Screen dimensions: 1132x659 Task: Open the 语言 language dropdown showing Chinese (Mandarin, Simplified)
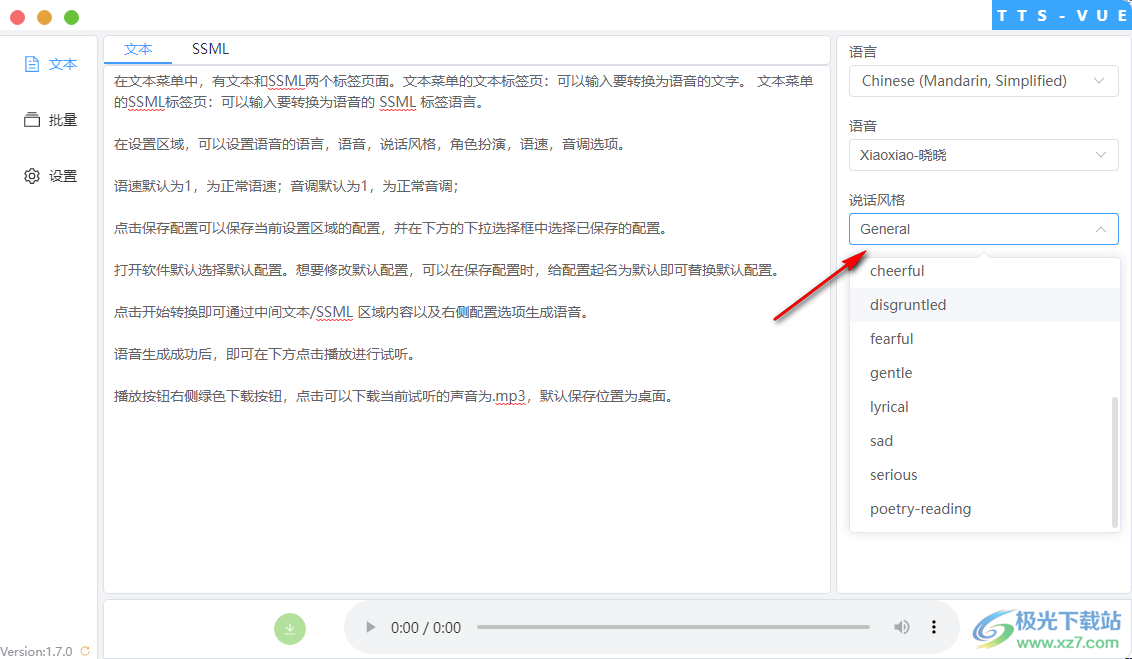pyautogui.click(x=983, y=81)
